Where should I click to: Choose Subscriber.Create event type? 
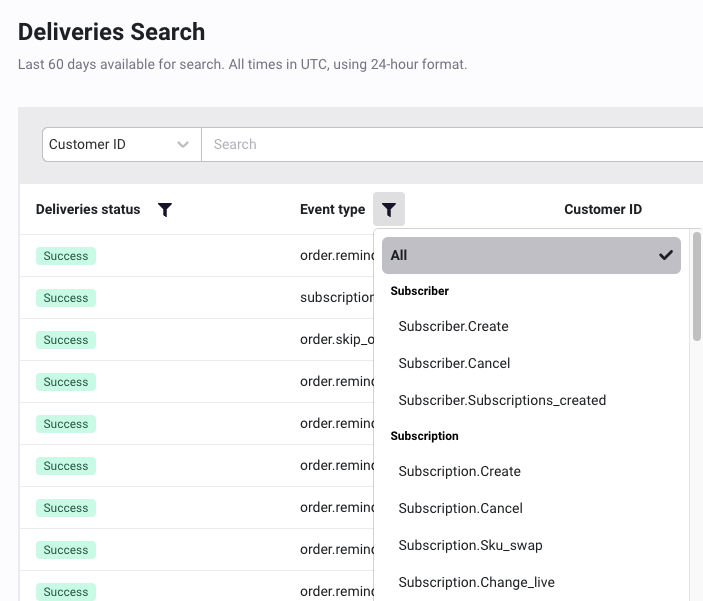[x=453, y=326]
